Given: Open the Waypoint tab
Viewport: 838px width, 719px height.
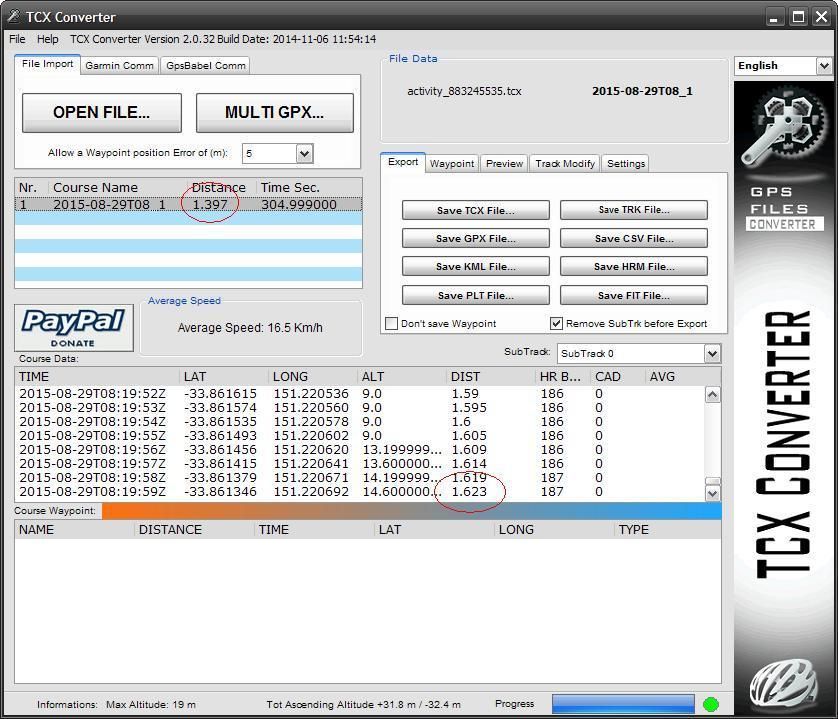Looking at the screenshot, I should tap(452, 164).
